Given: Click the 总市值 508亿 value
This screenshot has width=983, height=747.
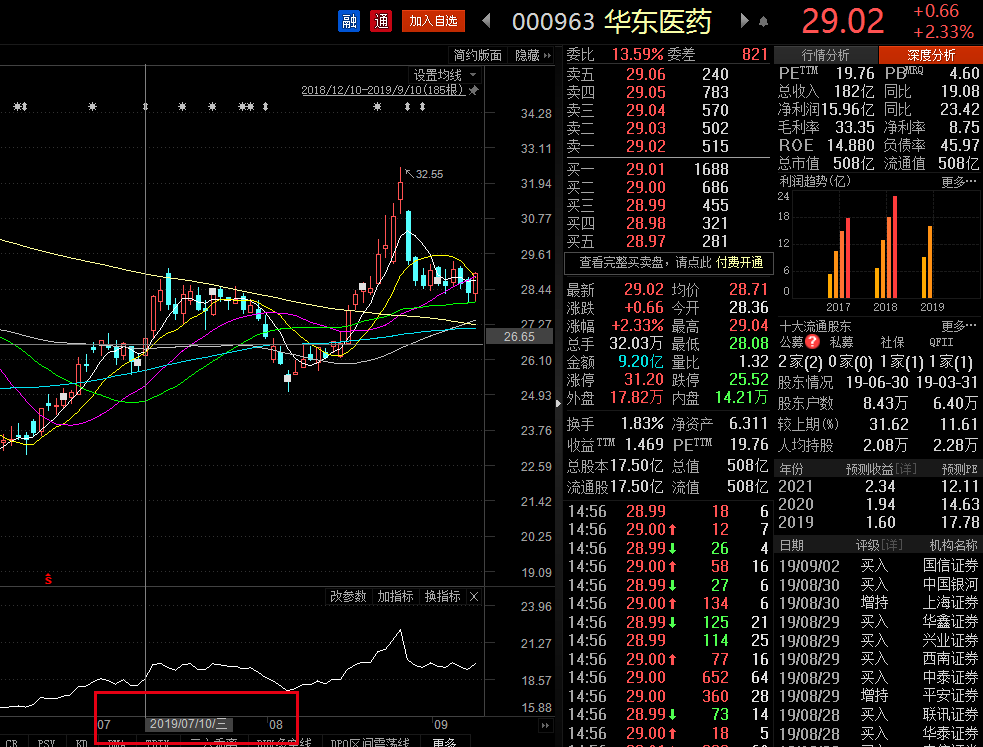Looking at the screenshot, I should pyautogui.click(x=853, y=164).
